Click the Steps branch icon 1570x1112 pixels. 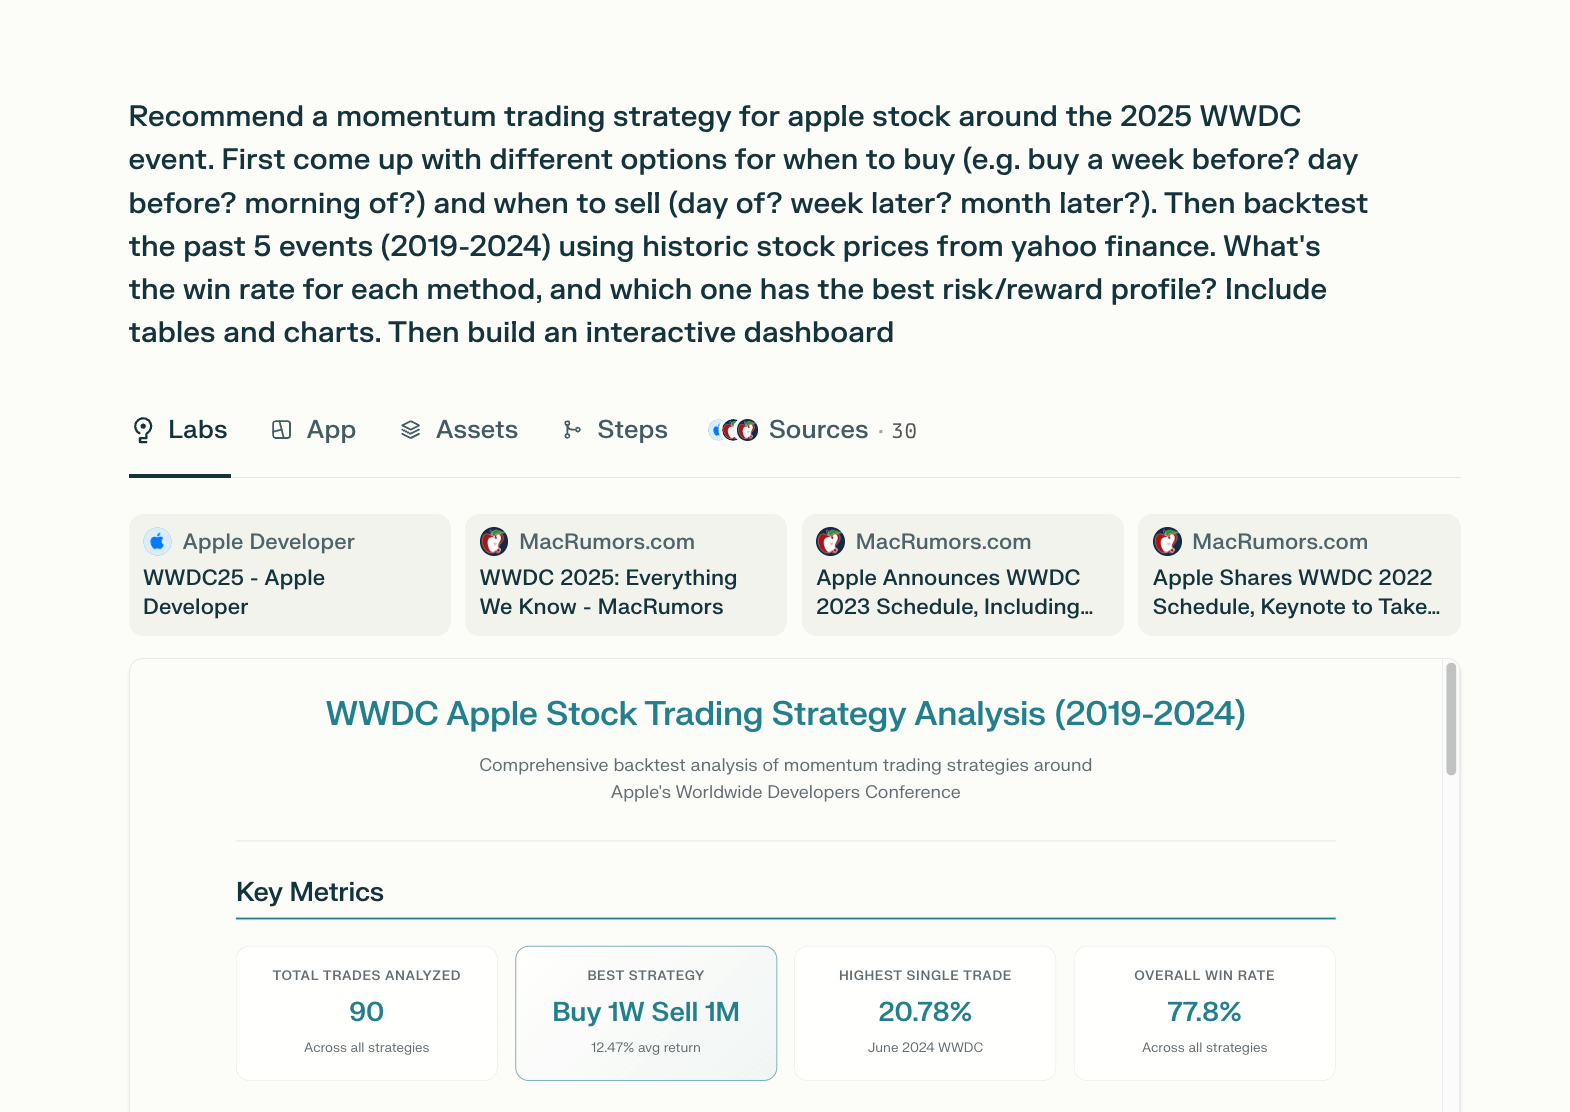coord(572,430)
